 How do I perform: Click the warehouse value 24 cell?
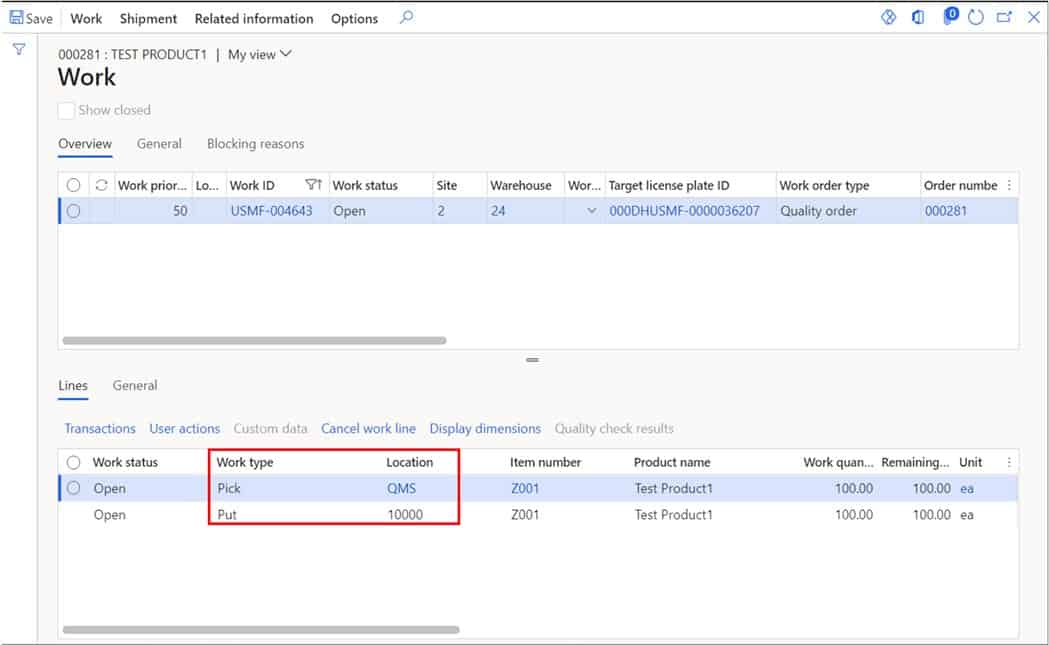point(498,211)
